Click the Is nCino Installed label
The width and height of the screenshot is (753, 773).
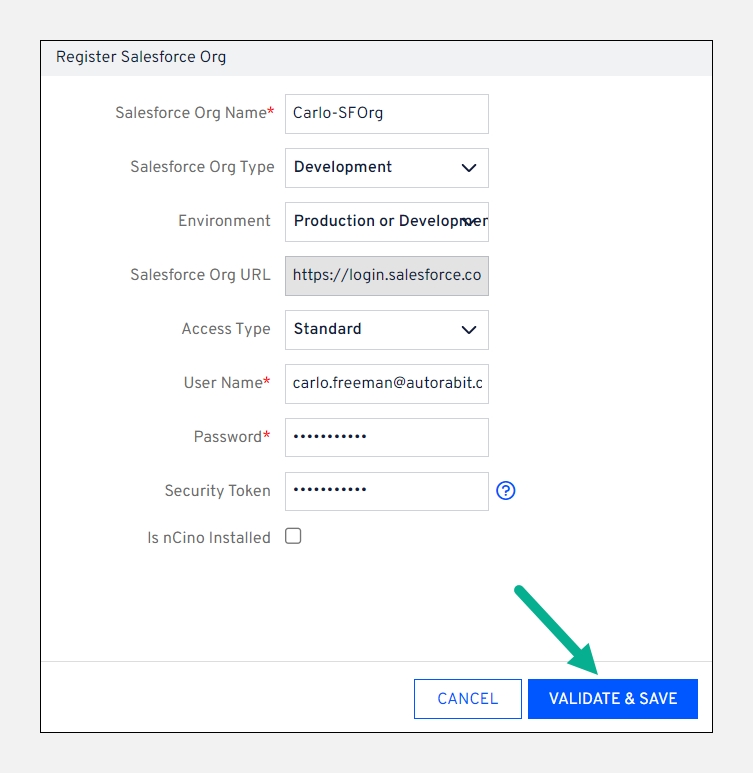209,538
